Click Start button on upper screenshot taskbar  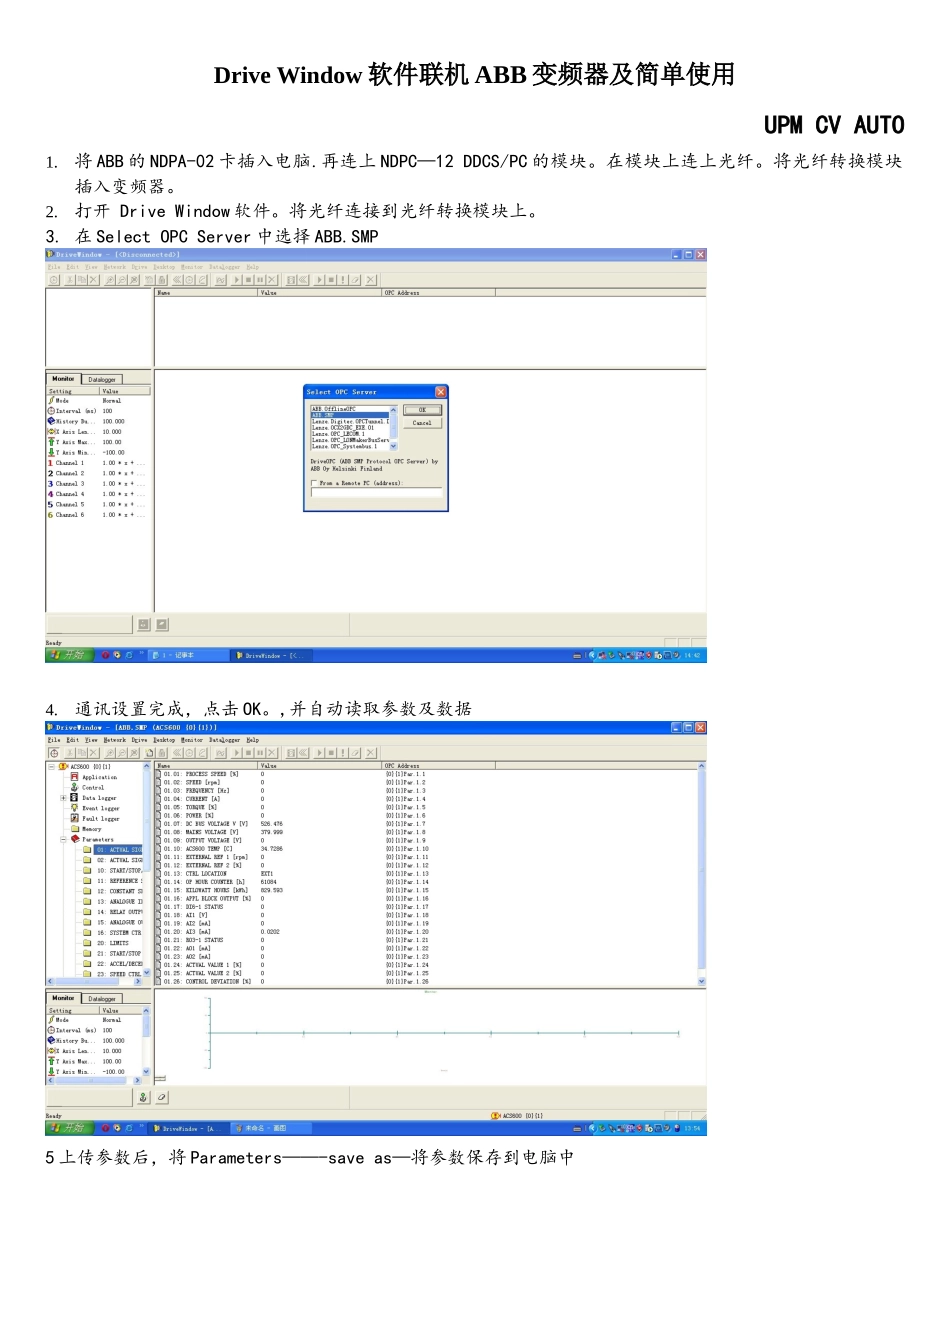[x=68, y=655]
